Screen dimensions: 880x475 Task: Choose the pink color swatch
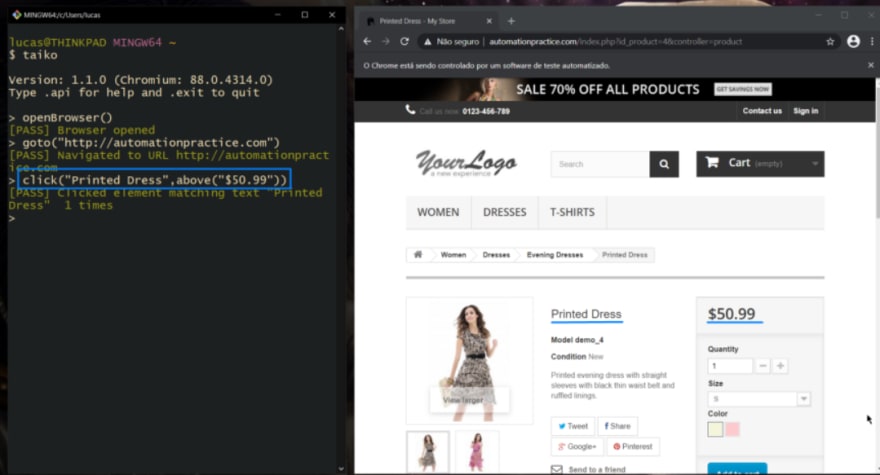(x=732, y=430)
